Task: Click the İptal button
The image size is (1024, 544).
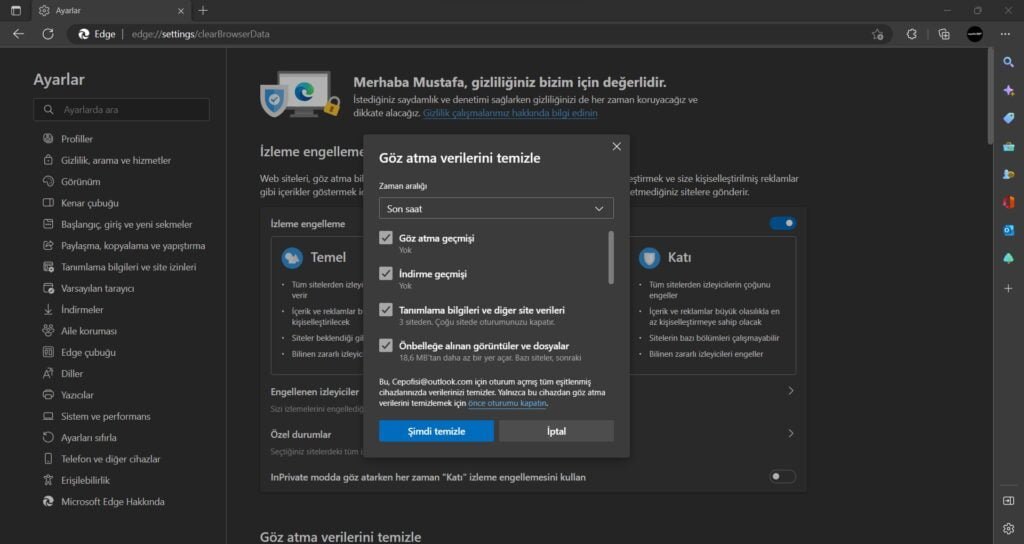Action: click(x=556, y=431)
